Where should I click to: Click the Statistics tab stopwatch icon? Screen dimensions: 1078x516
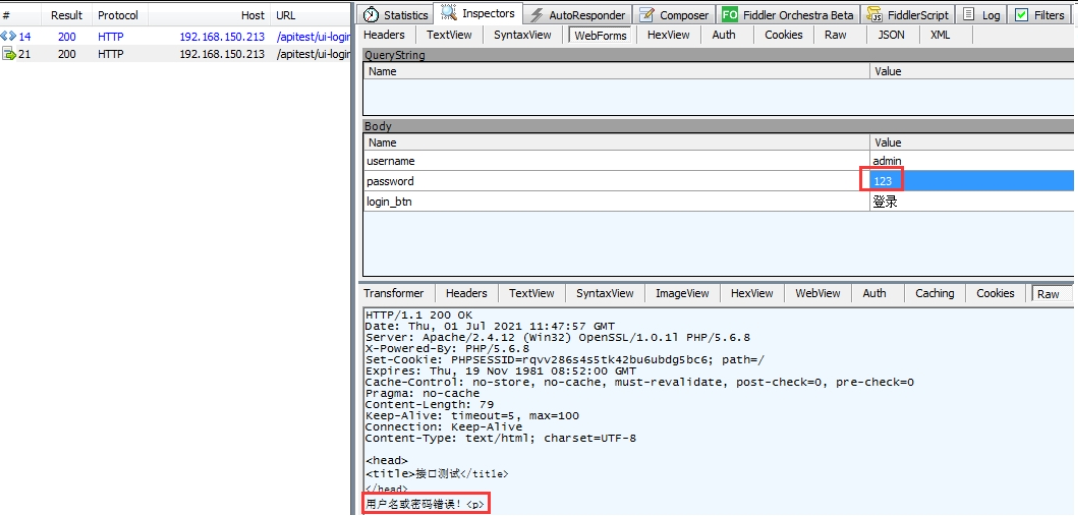371,14
